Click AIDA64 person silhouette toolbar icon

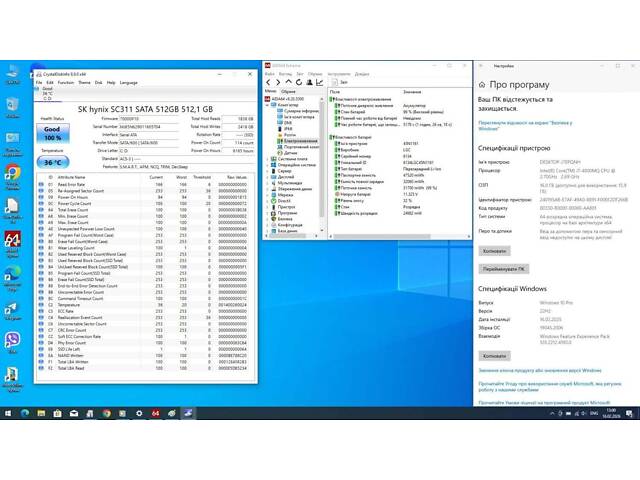(x=309, y=82)
